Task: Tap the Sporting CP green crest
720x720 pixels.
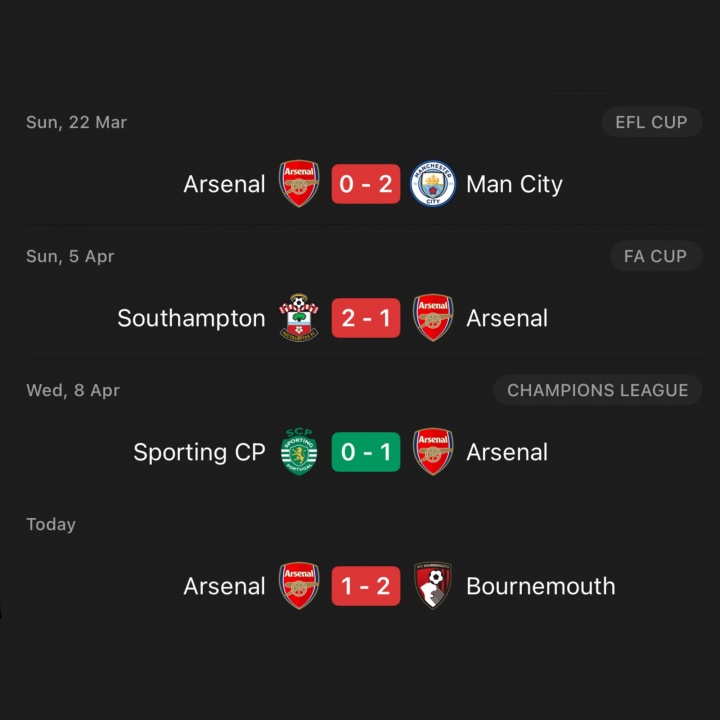Action: [x=299, y=452]
